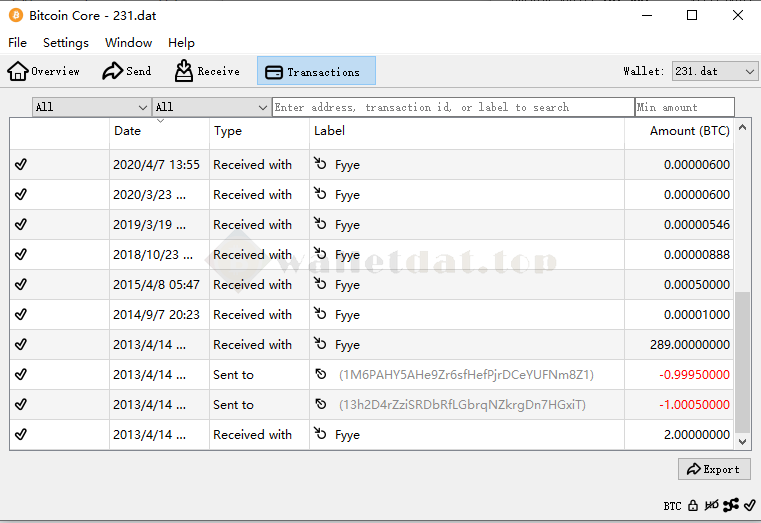This screenshot has height=523, width=761.
Task: Open the Overview tab
Action: coord(44,71)
